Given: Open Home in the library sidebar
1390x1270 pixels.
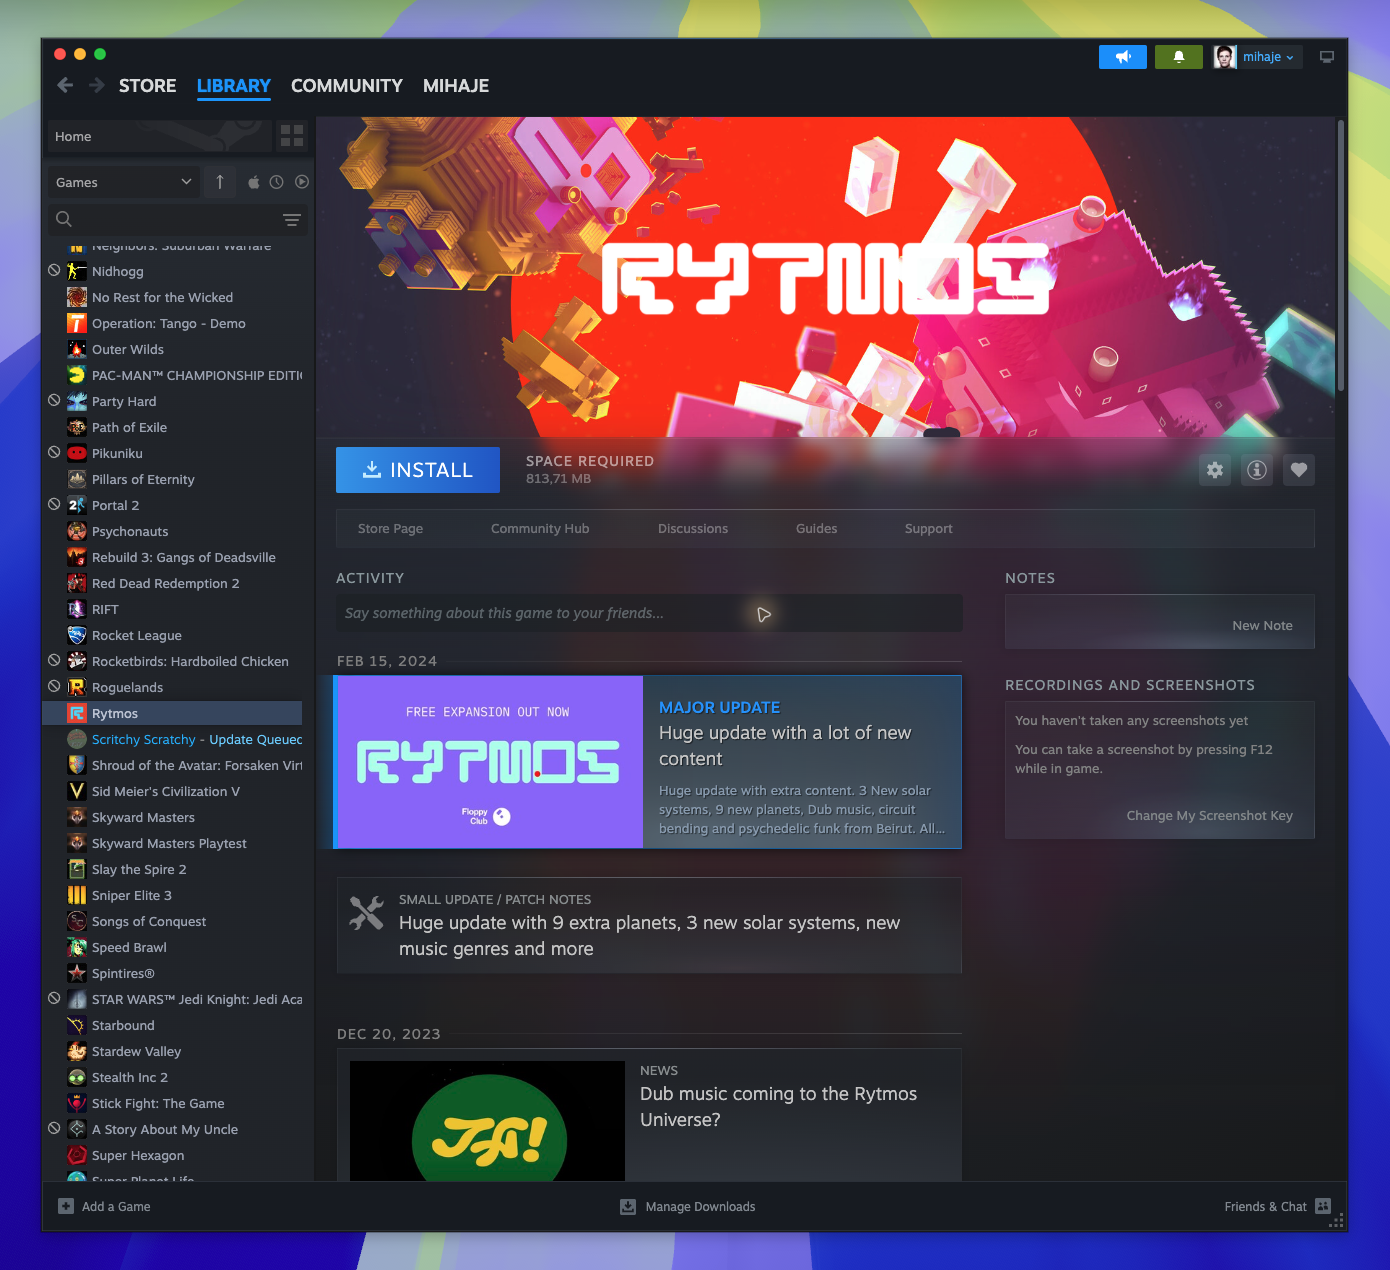Looking at the screenshot, I should (x=160, y=136).
